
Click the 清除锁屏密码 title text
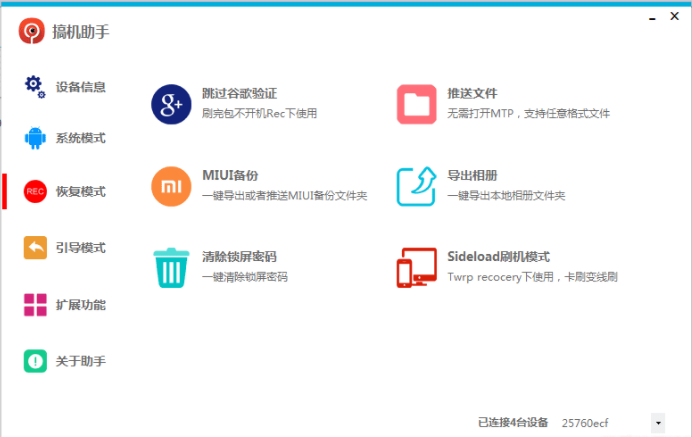[239, 257]
